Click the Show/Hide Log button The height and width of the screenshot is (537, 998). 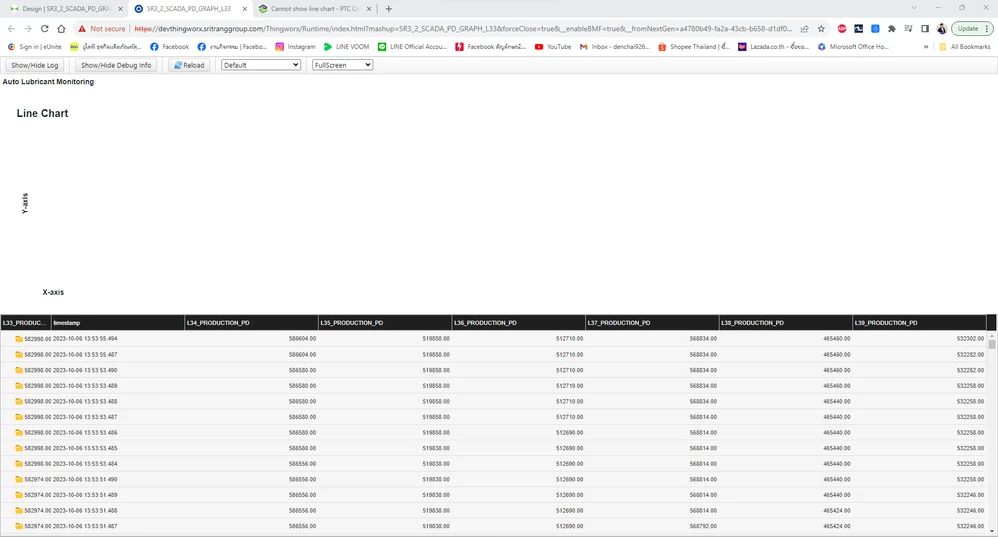pos(34,65)
